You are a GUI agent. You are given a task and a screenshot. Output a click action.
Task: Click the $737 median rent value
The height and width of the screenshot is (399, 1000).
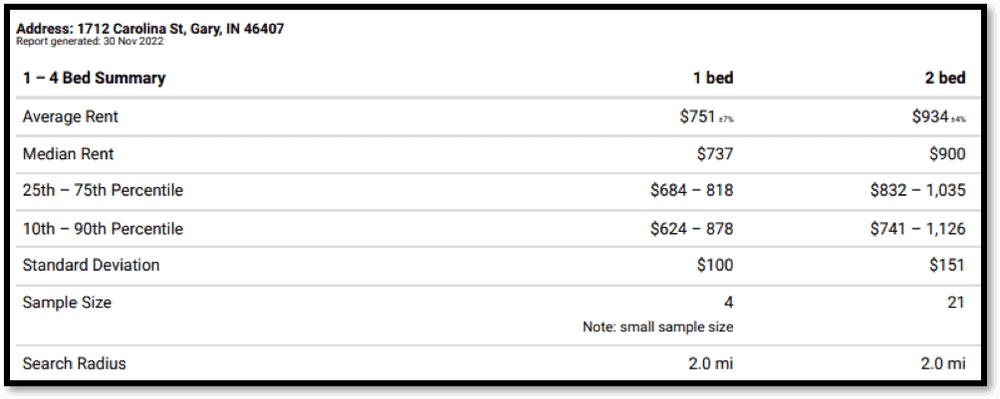pos(715,154)
